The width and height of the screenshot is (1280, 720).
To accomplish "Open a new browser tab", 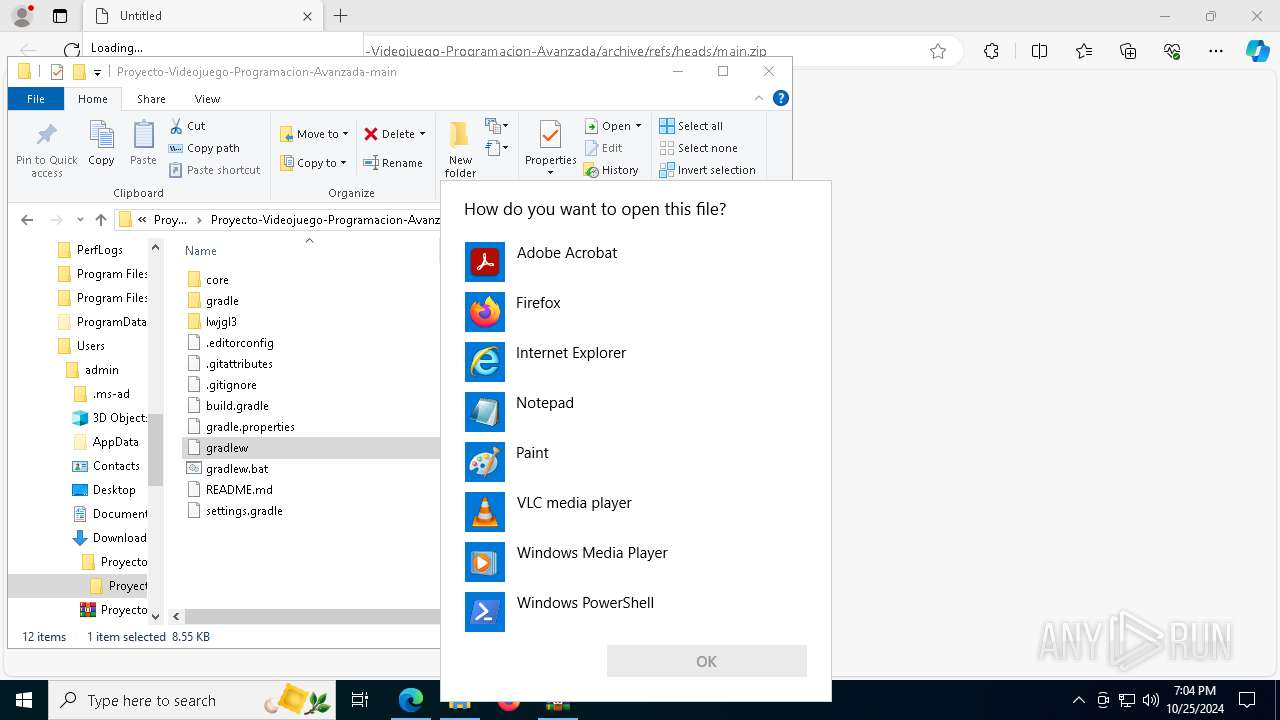I will 341,16.
